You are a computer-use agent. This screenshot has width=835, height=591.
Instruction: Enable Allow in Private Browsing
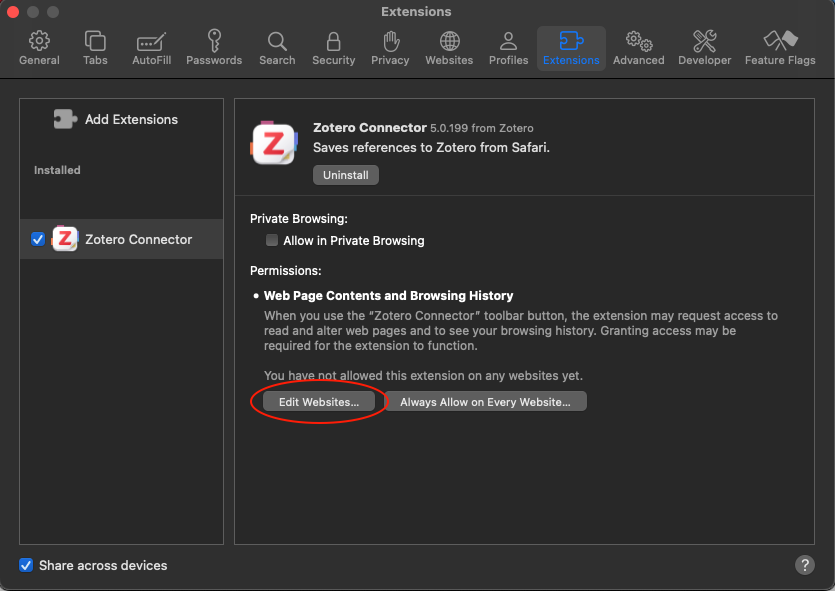pos(272,240)
